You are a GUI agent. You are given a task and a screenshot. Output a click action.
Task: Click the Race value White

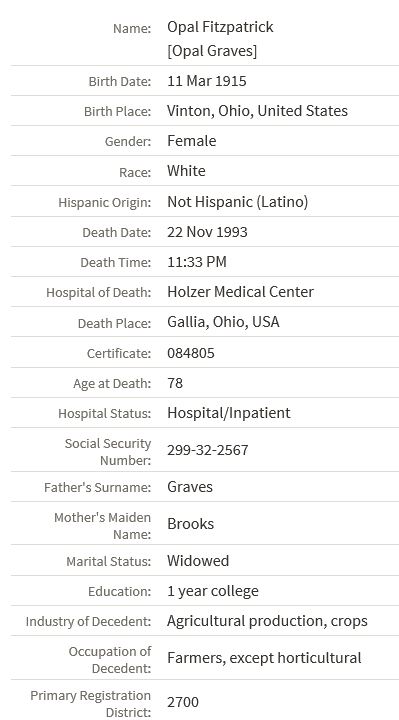[x=186, y=171]
